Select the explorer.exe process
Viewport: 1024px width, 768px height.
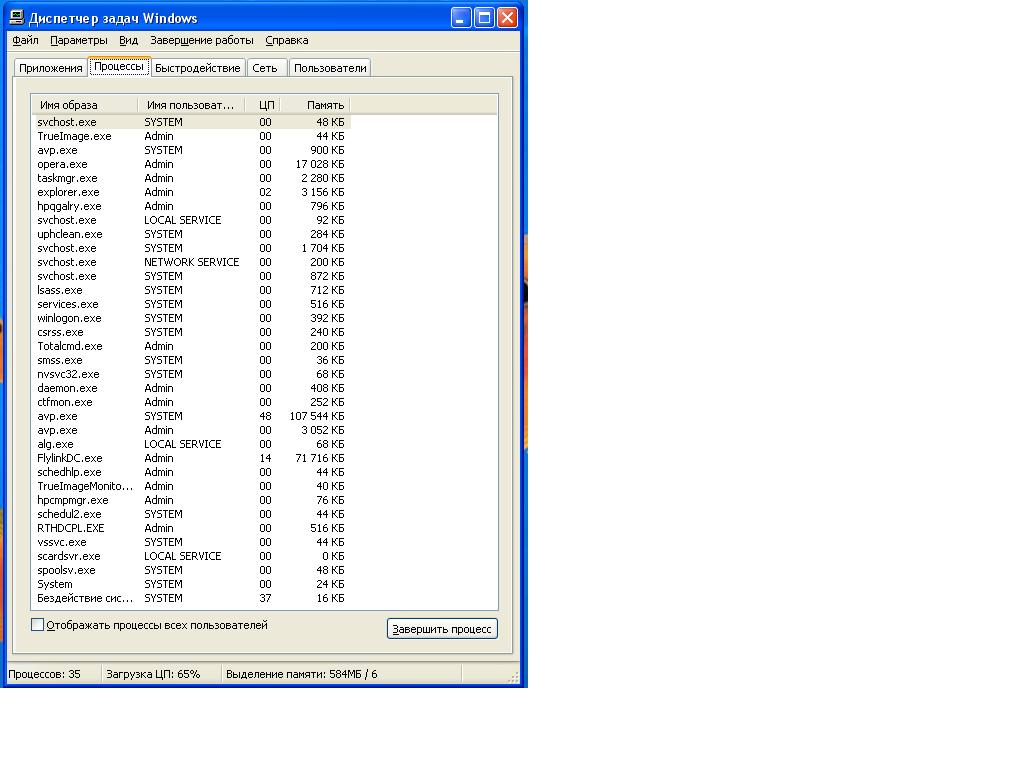tap(191, 193)
